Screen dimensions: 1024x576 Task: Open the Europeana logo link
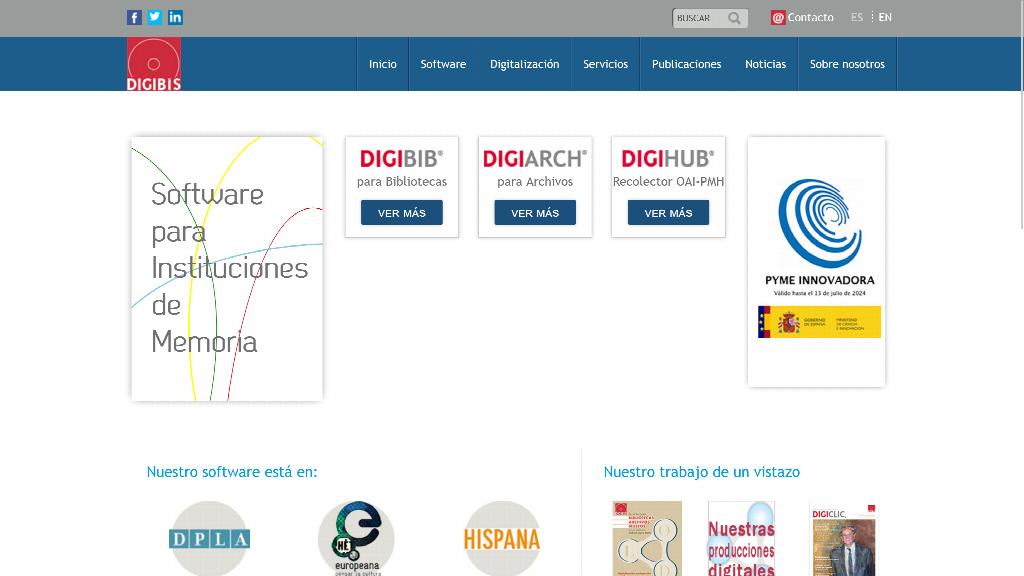356,539
